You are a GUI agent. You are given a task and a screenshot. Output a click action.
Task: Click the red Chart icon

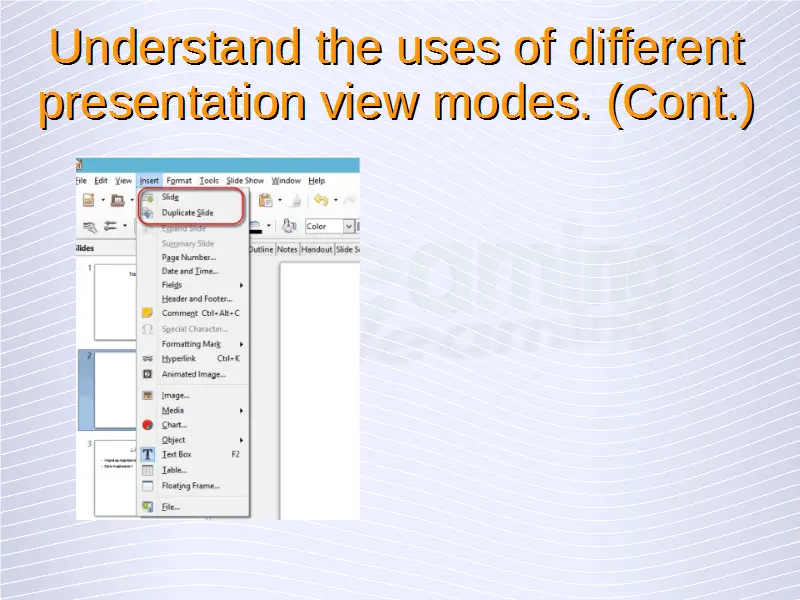click(x=147, y=425)
